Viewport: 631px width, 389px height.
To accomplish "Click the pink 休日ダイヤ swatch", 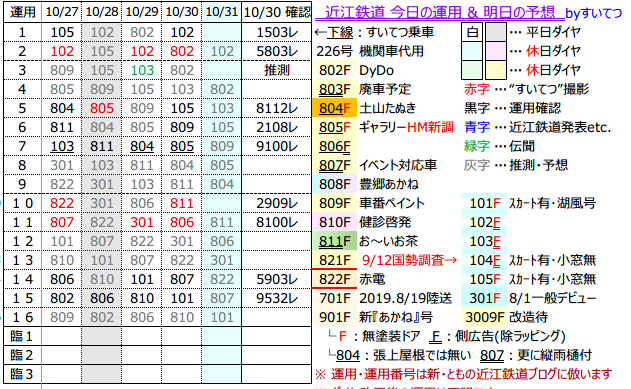I will pos(496,51).
